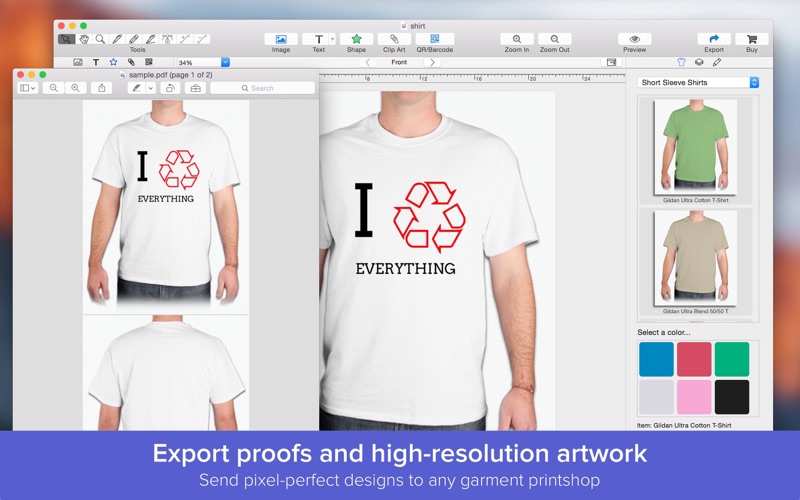This screenshot has height=500, width=800.
Task: Click zoom in in sample.pdf window
Action: tap(76, 88)
